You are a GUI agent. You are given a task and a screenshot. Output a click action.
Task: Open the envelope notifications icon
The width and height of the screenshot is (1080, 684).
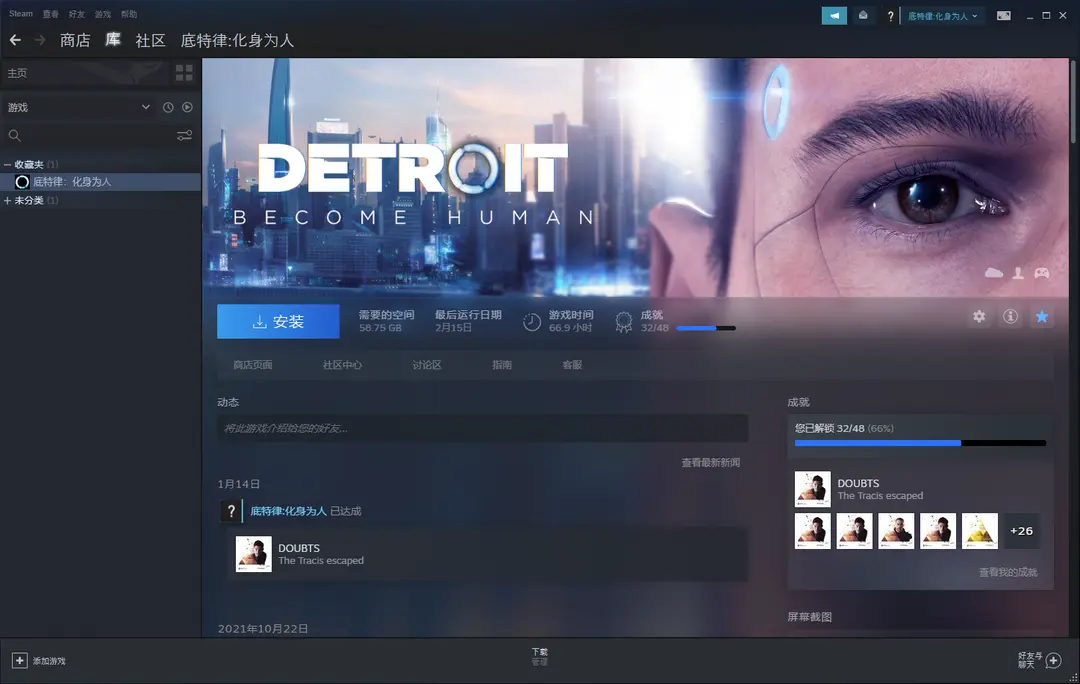[863, 16]
